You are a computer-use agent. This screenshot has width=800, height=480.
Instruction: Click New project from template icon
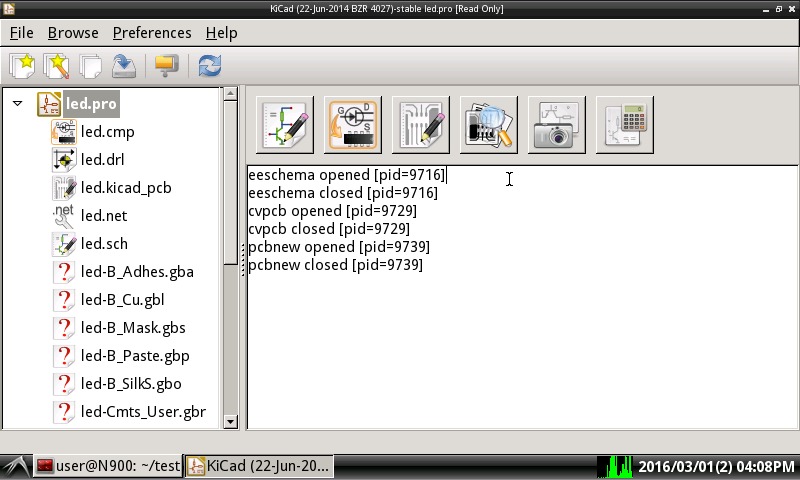click(x=56, y=66)
